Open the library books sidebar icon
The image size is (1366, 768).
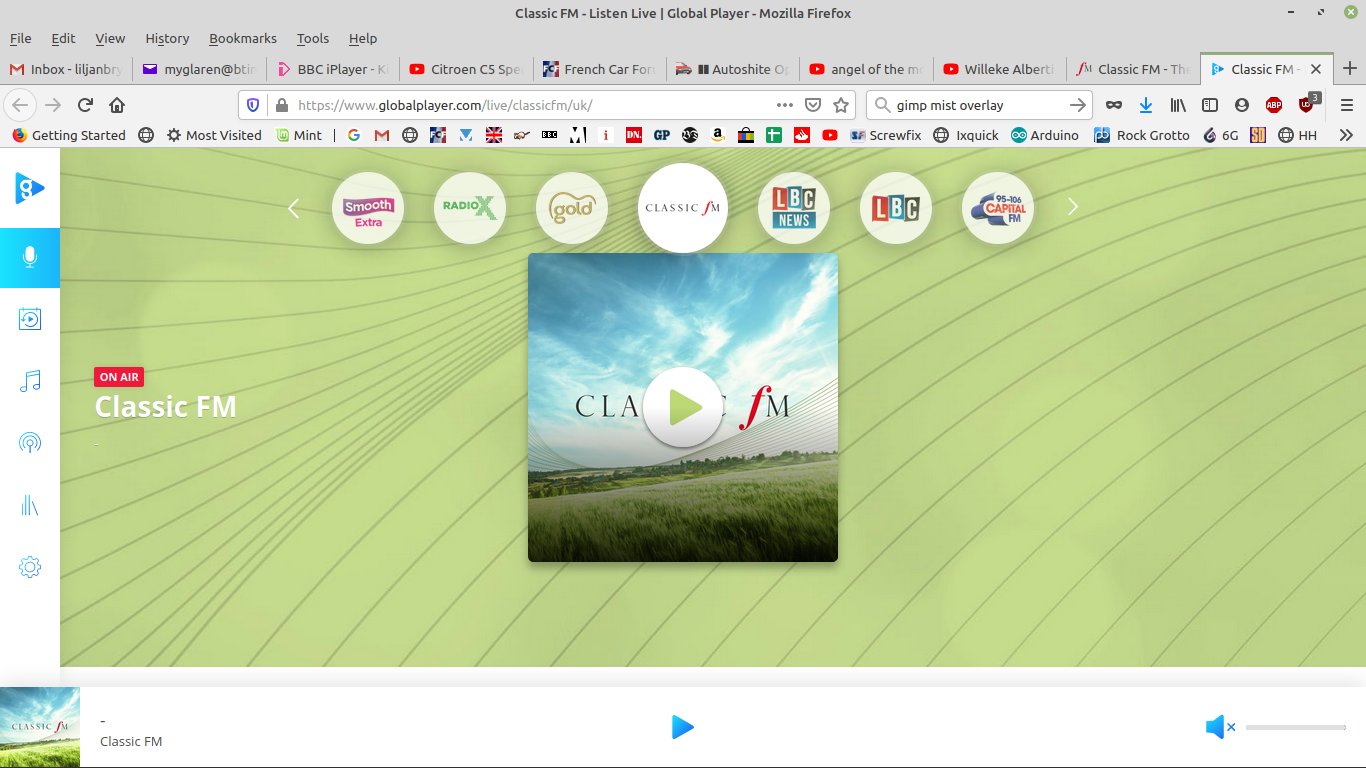point(30,505)
